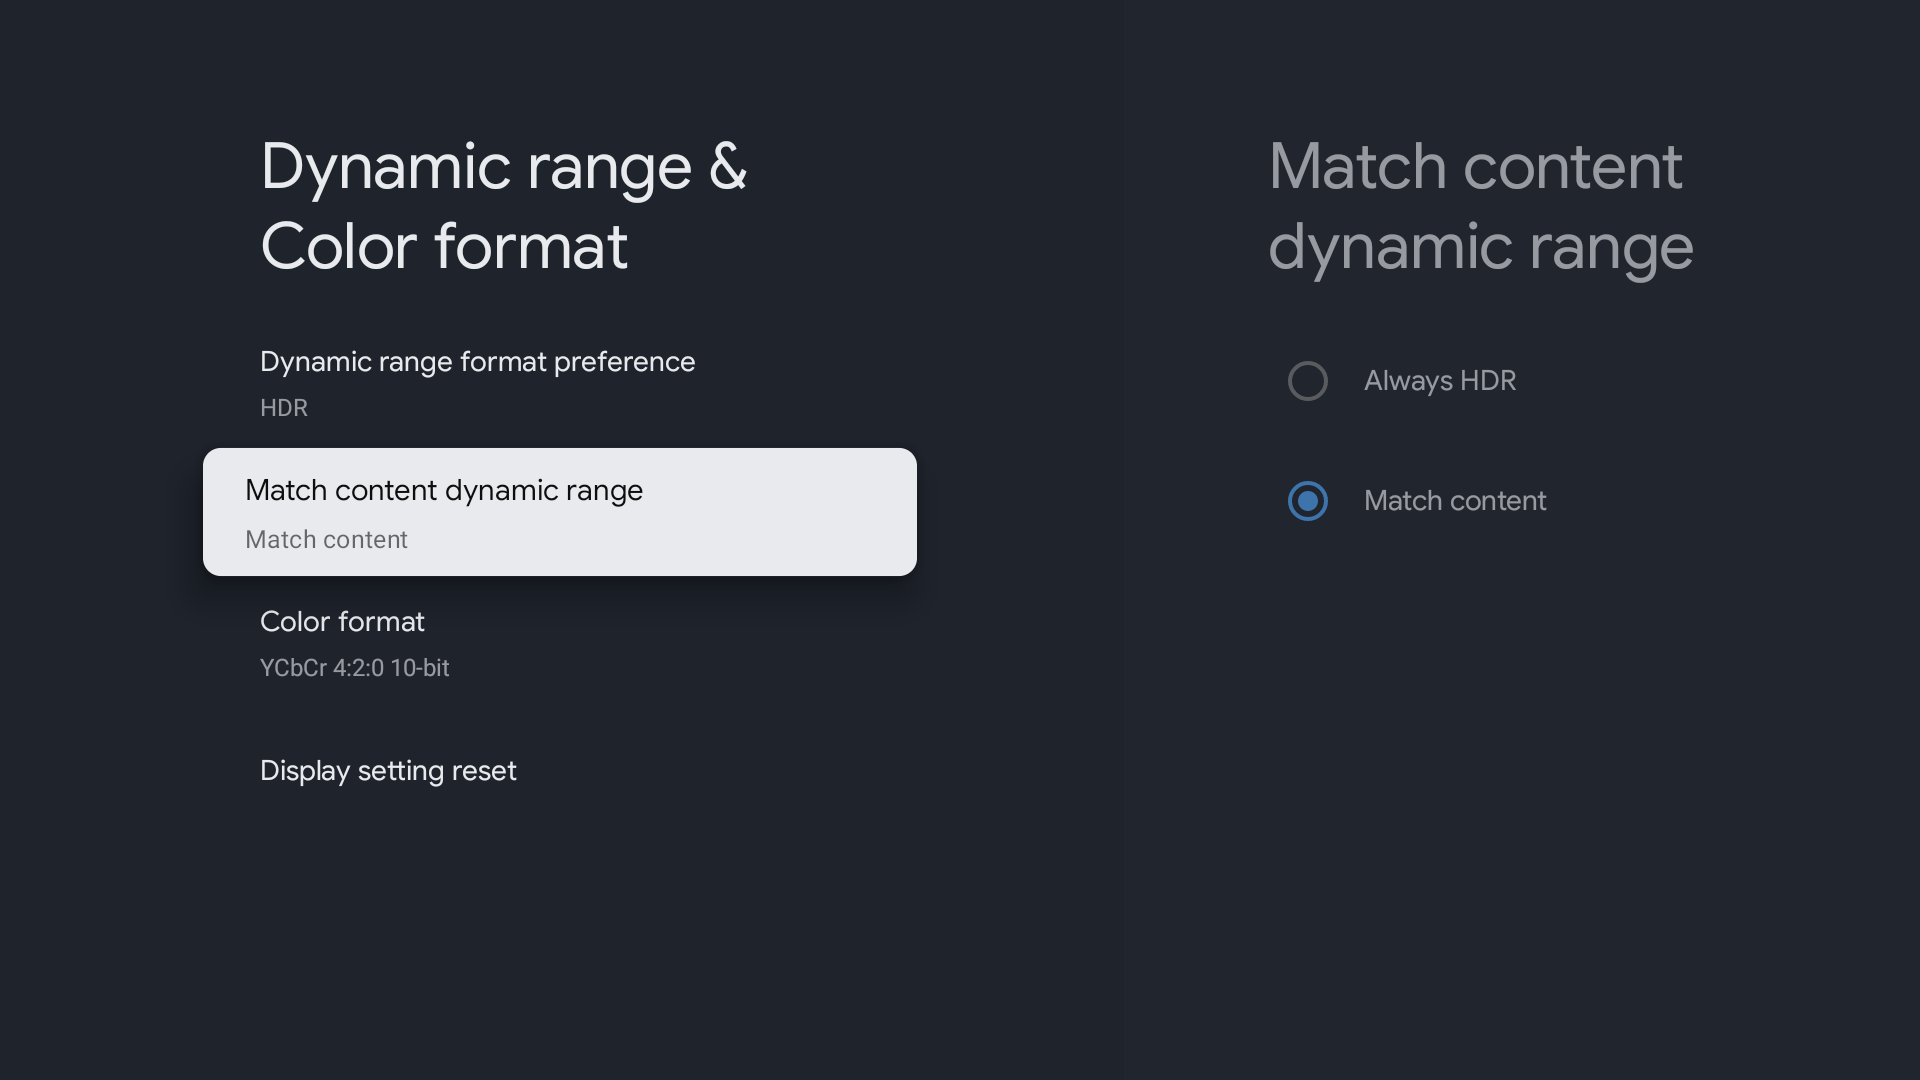1920x1080 pixels.
Task: Click the 'Always HDR' option label
Action: pos(1439,381)
